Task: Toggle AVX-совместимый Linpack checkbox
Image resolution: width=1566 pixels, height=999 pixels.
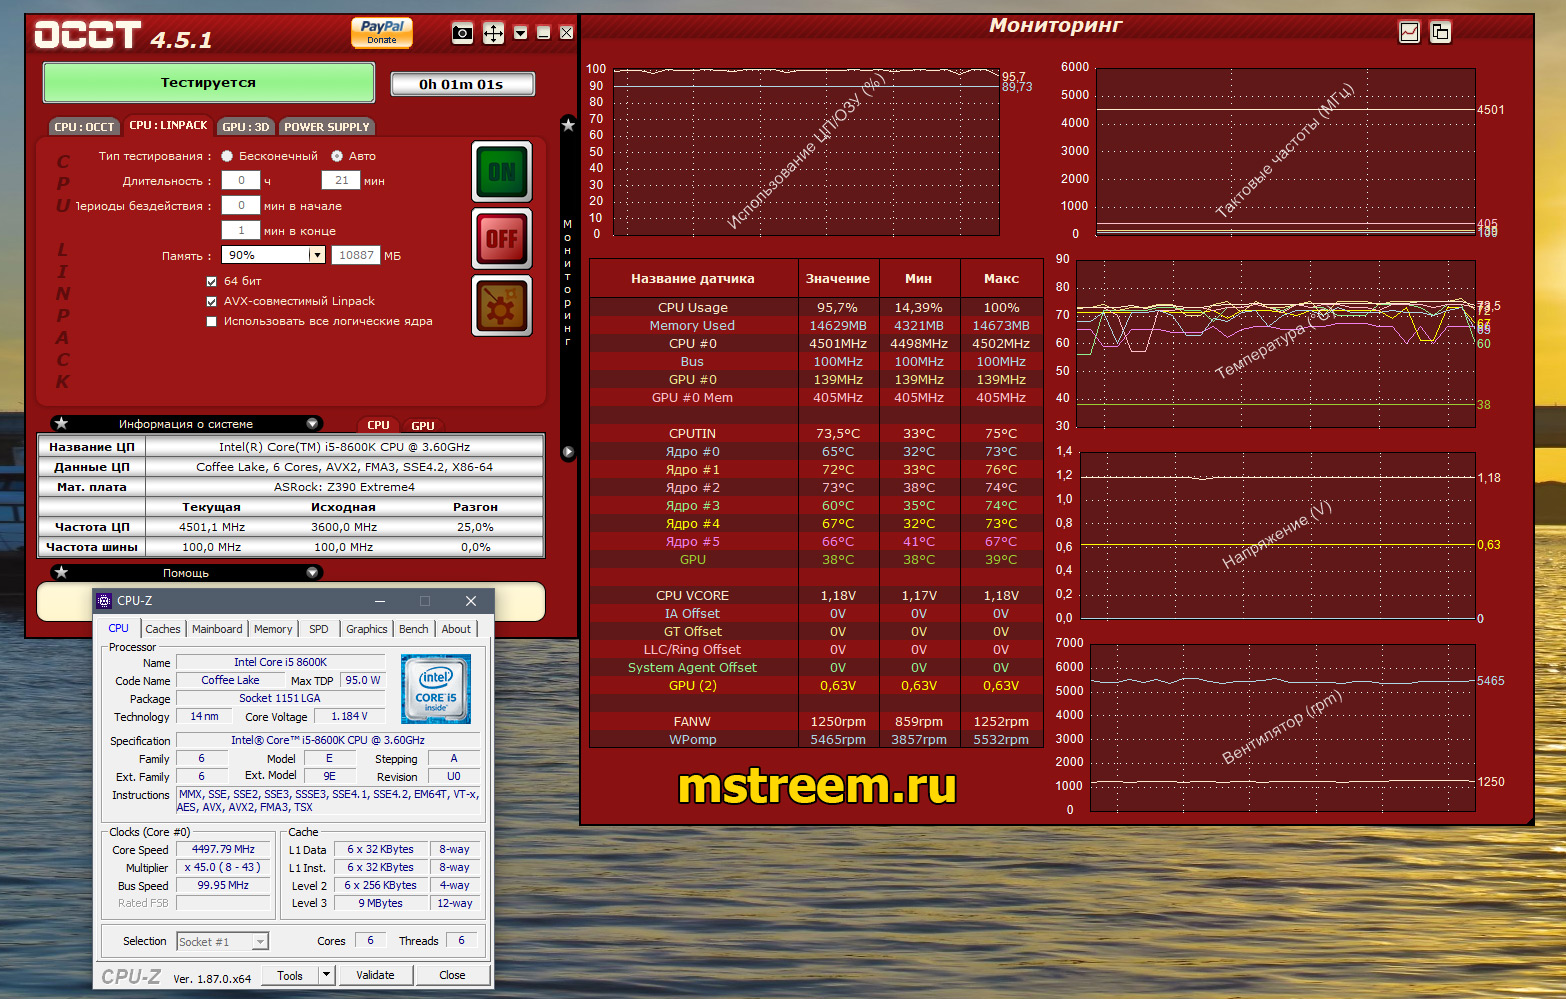Action: click(x=211, y=301)
